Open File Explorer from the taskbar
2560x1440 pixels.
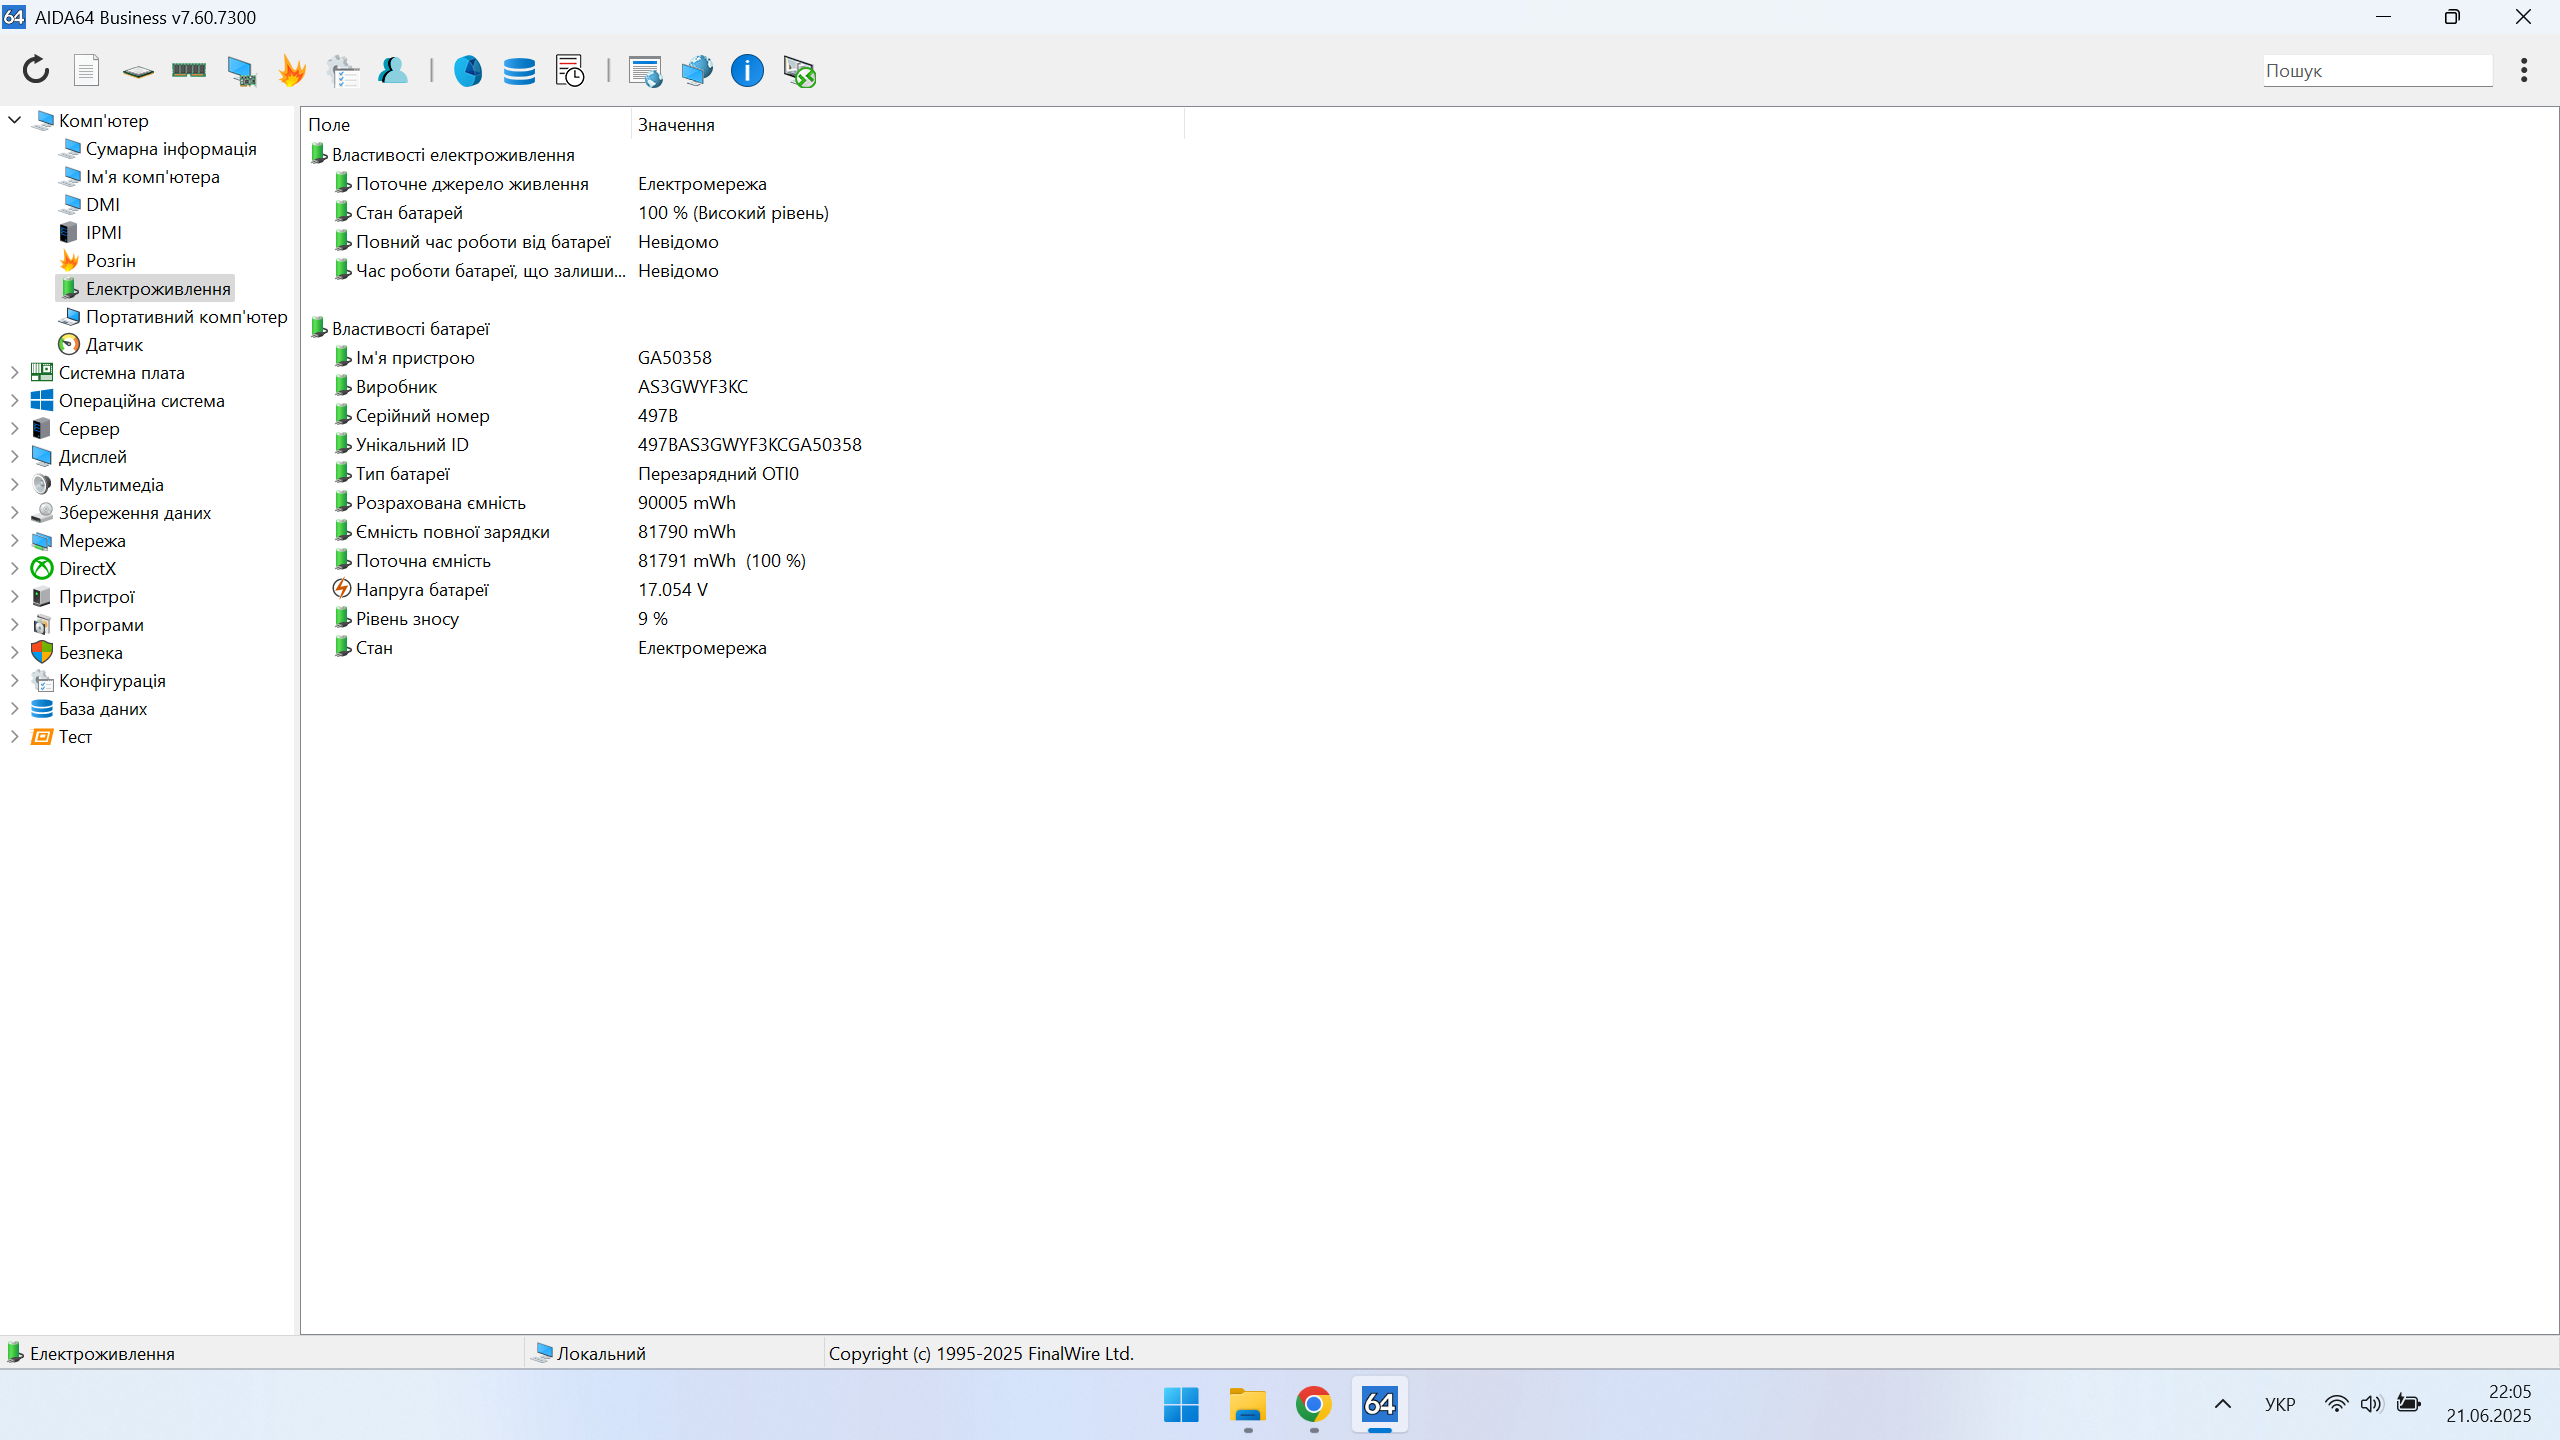(x=1247, y=1404)
